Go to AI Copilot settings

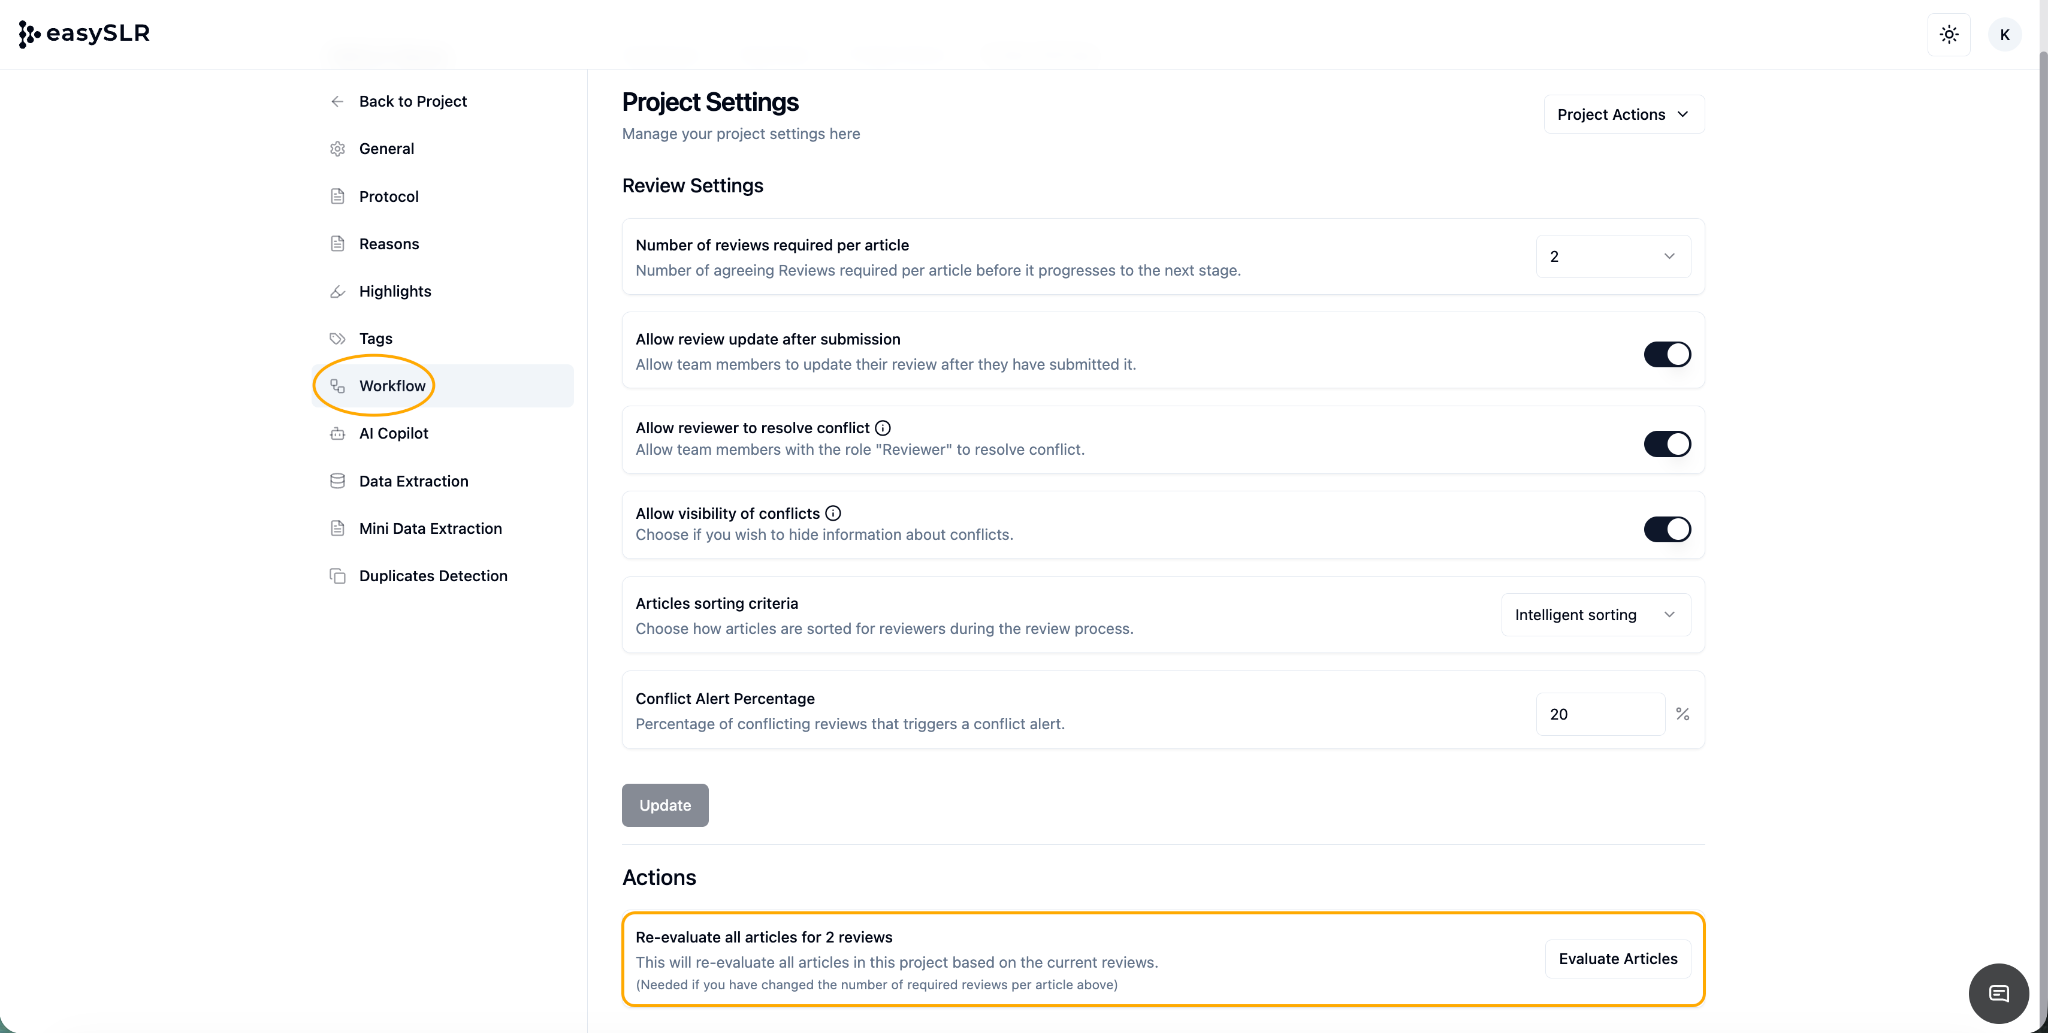[393, 434]
